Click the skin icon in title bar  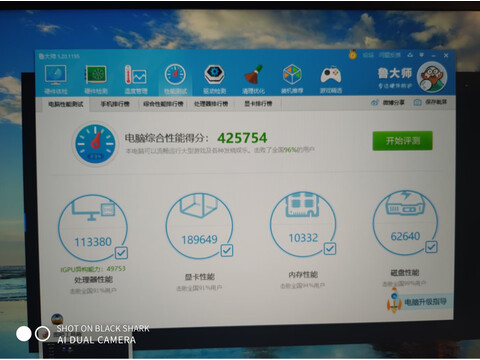(410, 55)
